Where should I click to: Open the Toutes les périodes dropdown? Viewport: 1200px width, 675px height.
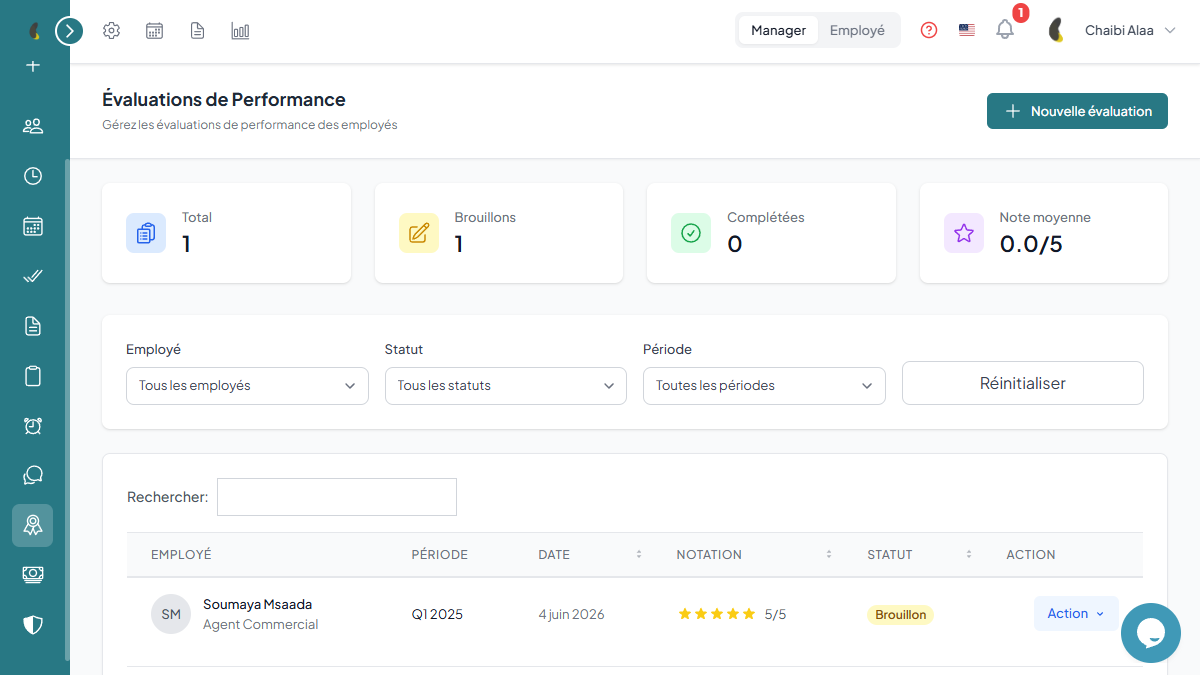point(764,385)
